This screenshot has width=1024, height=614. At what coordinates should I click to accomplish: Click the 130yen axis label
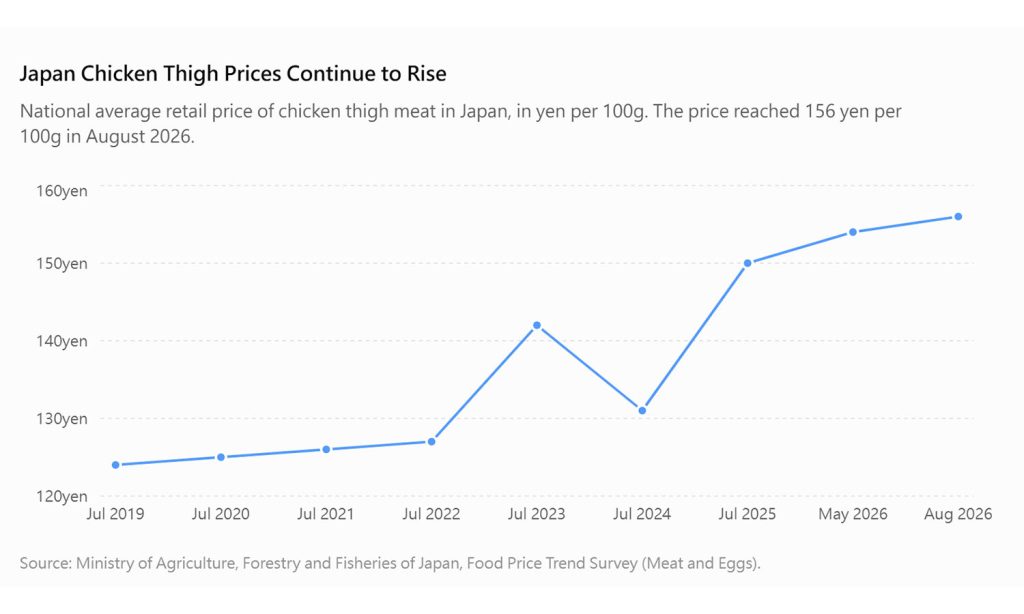click(61, 419)
